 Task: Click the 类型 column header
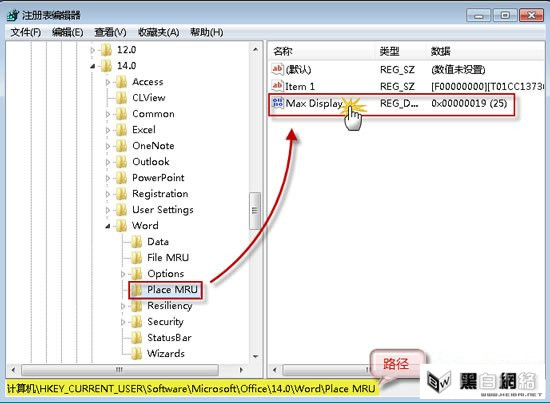[x=390, y=52]
